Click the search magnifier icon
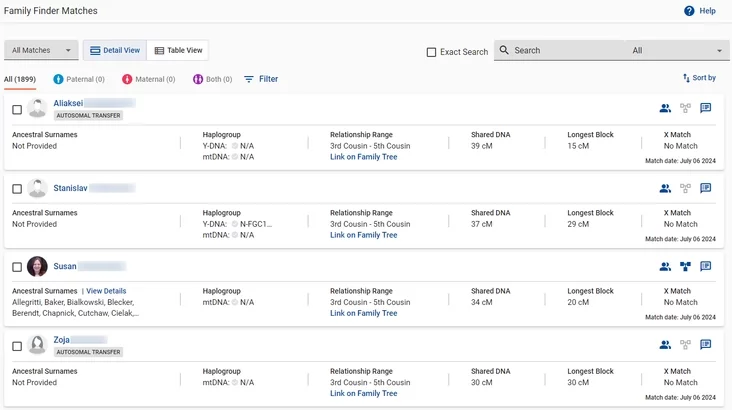Image resolution: width=732 pixels, height=410 pixels. coord(504,50)
